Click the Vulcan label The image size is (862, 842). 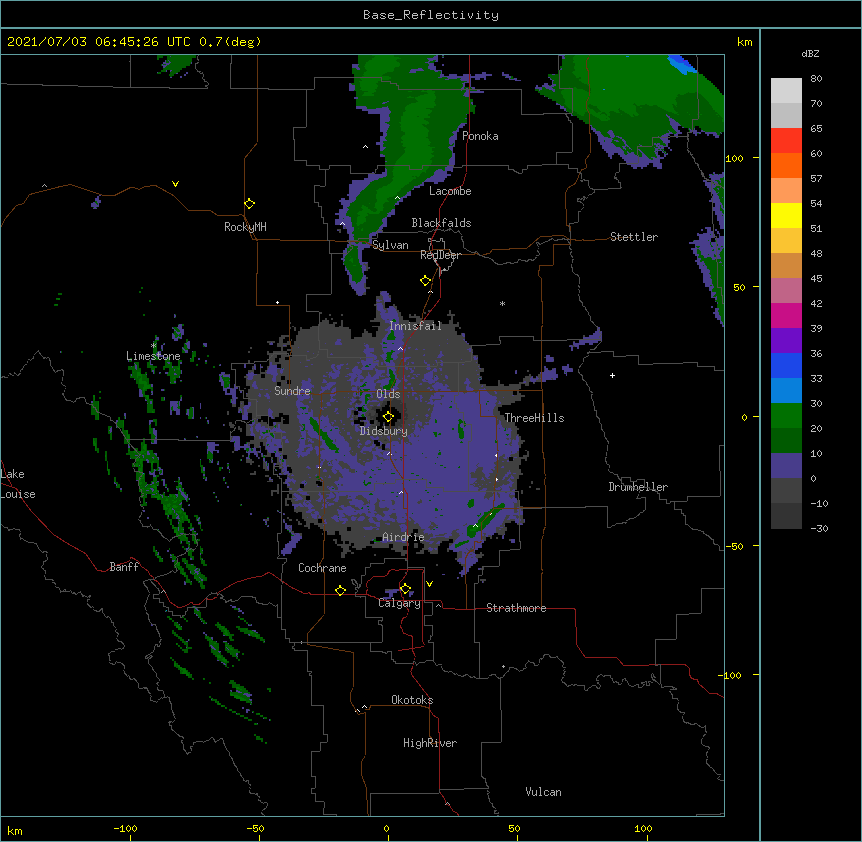click(543, 792)
